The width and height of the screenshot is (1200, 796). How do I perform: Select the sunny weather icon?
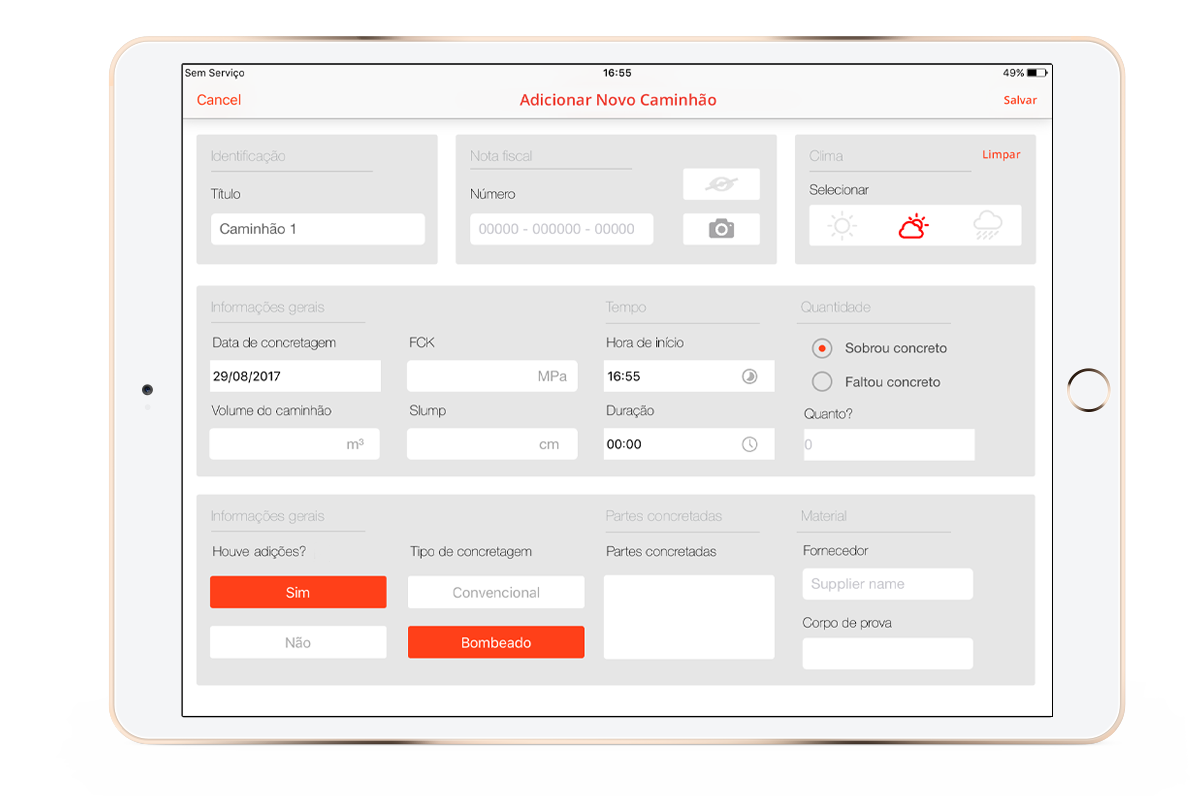coord(843,227)
